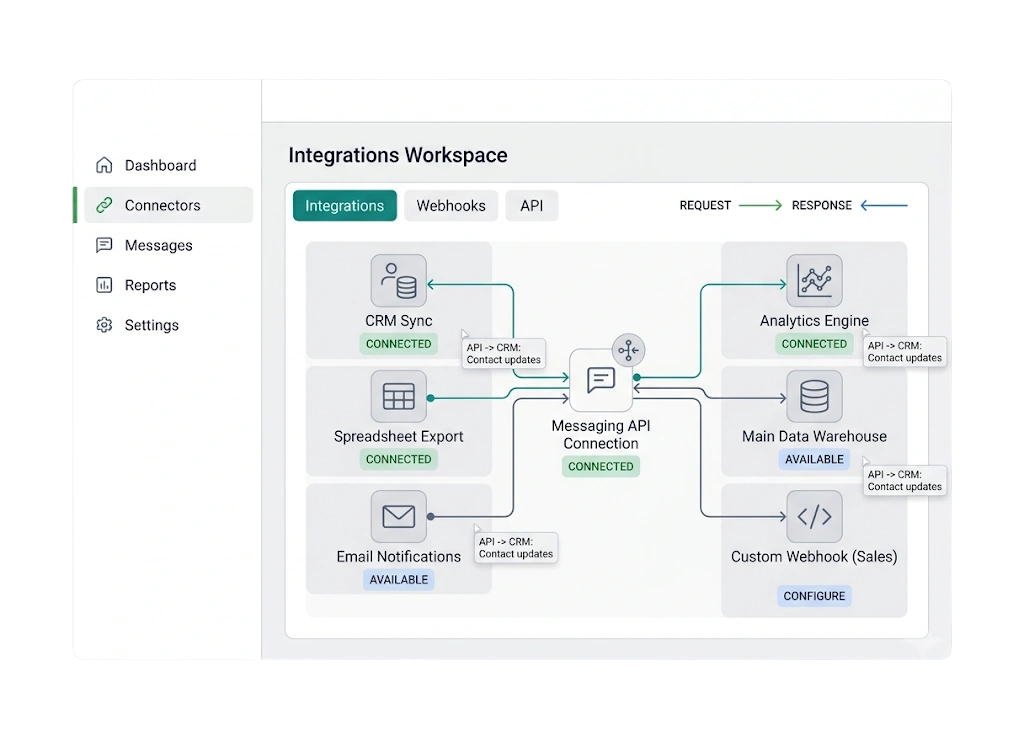Viewport: 1024px width, 741px height.
Task: Click the CONNECTED badge under Messaging API Connection
Action: tap(601, 467)
